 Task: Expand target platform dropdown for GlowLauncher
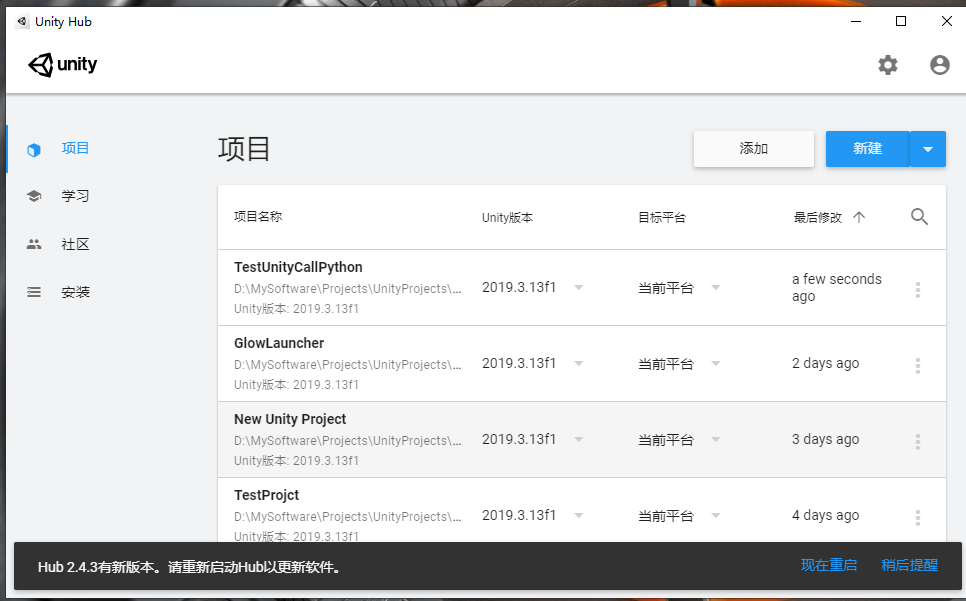715,363
